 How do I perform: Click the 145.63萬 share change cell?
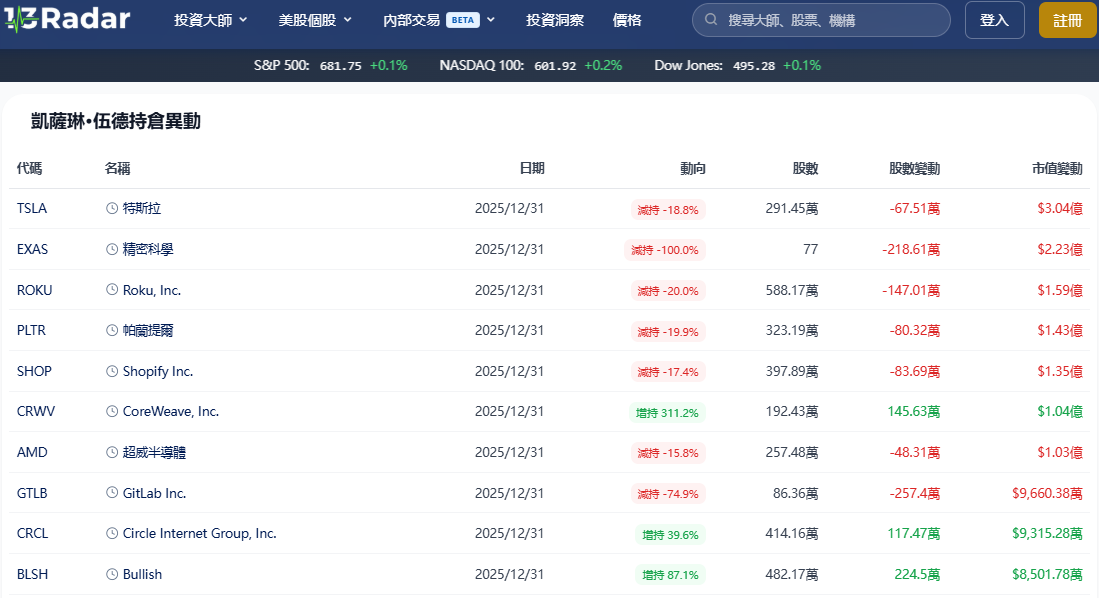(914, 412)
